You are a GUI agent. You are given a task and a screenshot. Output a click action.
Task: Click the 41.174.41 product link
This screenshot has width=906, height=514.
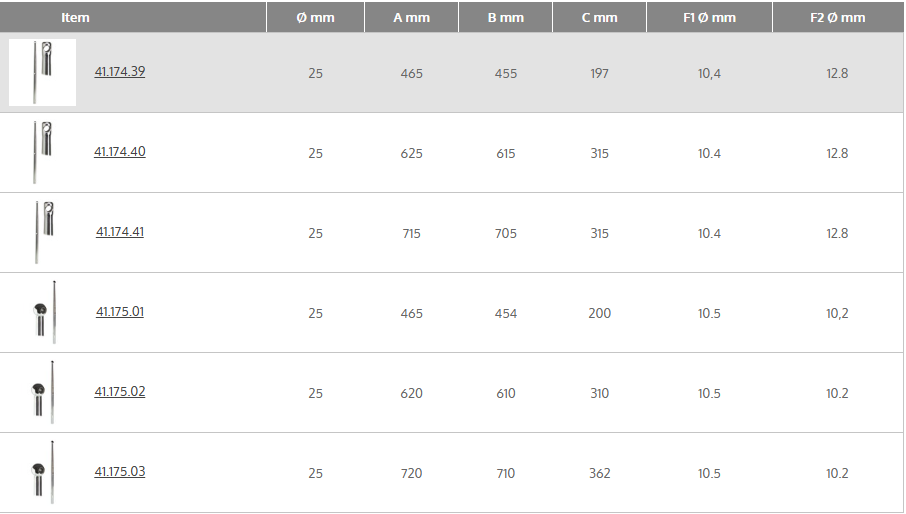pyautogui.click(x=120, y=232)
